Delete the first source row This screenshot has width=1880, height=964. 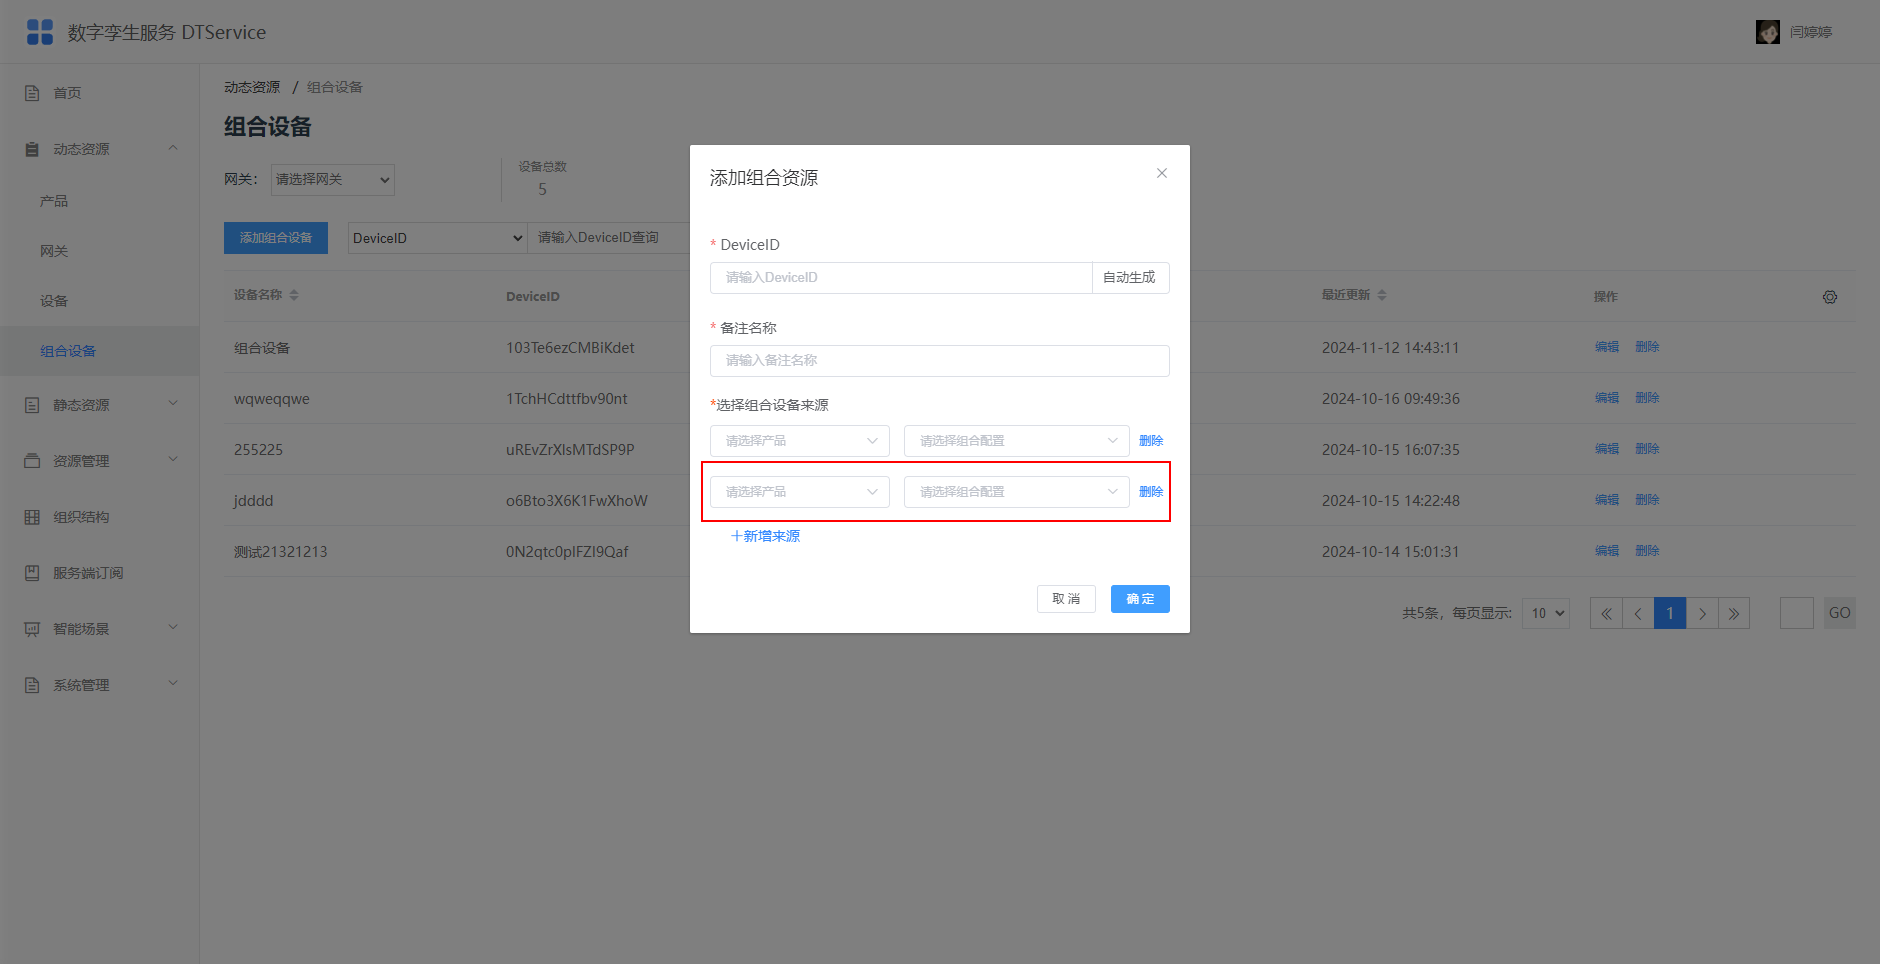[1151, 441]
